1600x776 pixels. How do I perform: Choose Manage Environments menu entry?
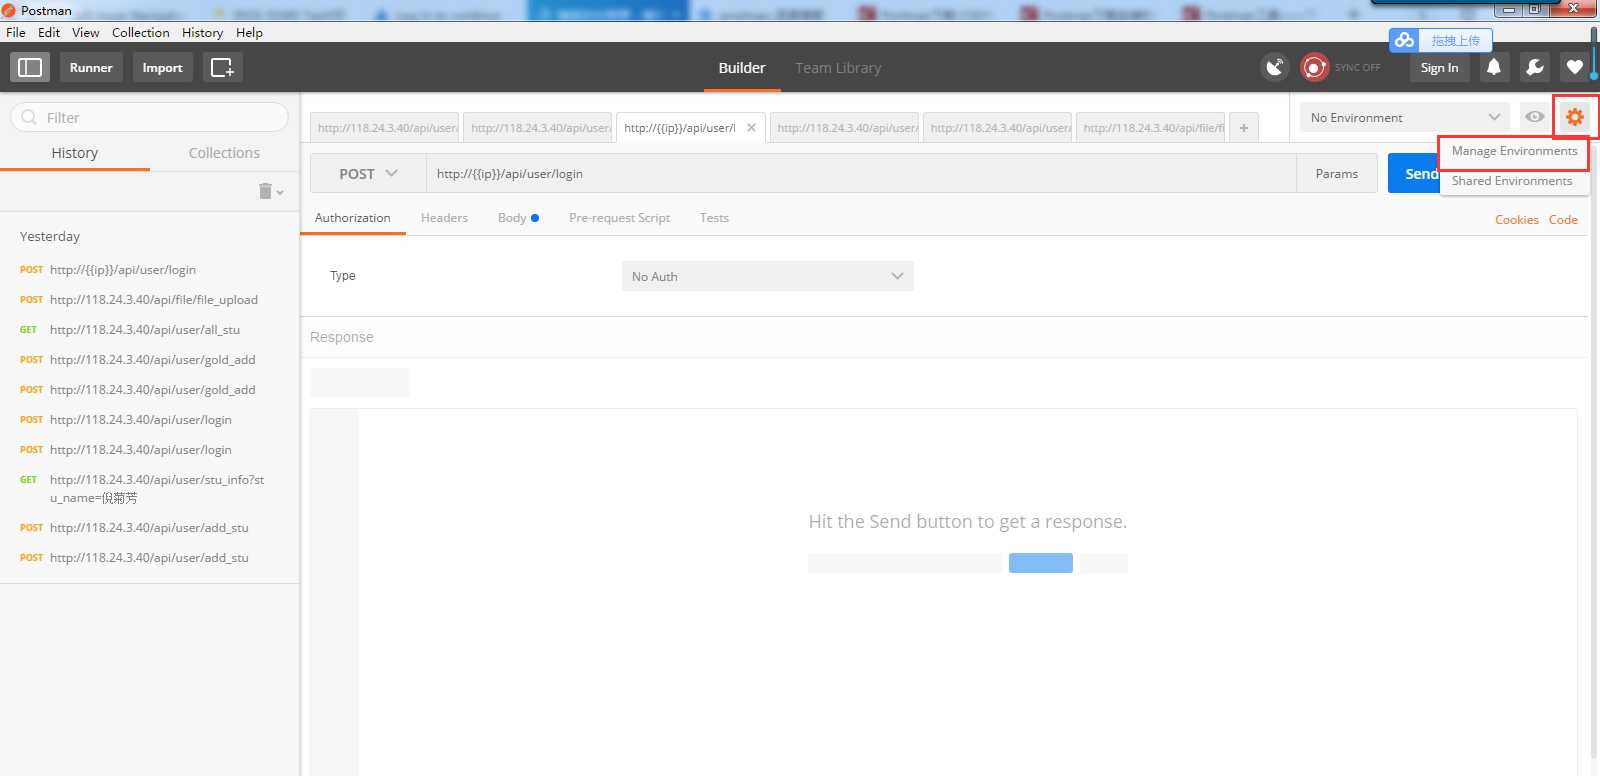coord(1514,151)
